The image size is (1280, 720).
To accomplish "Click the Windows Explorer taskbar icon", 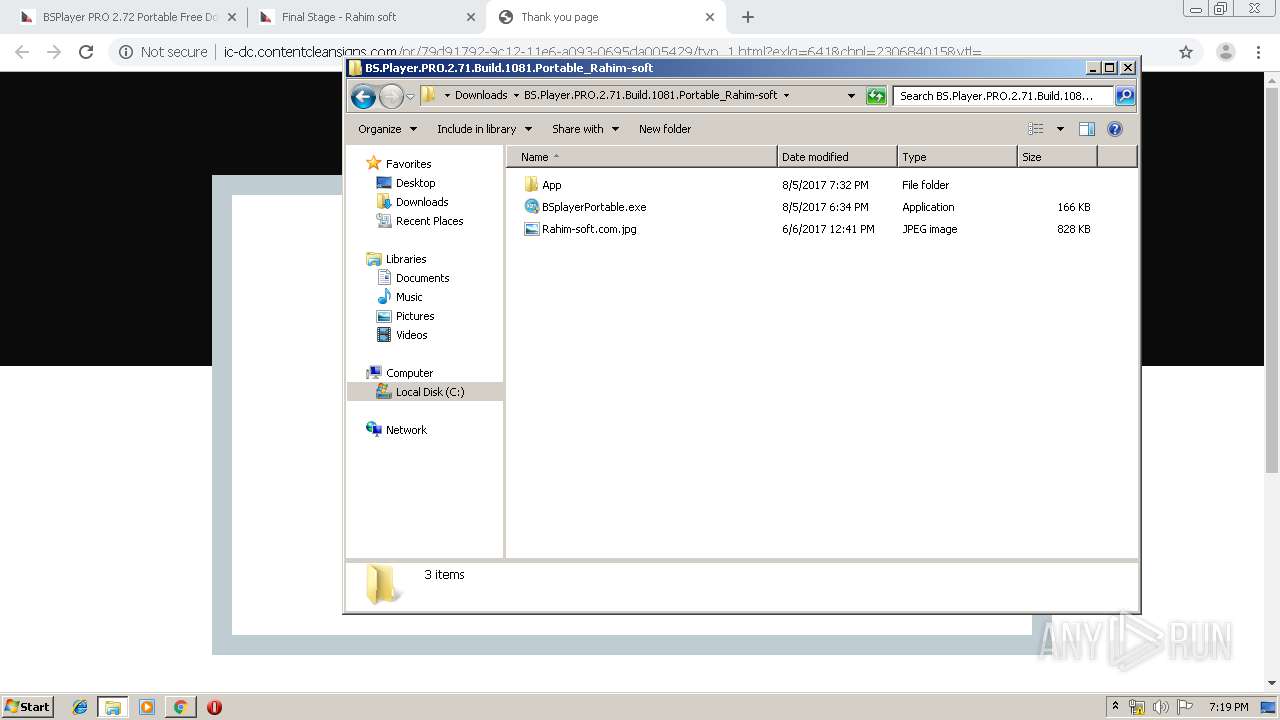I will click(113, 707).
